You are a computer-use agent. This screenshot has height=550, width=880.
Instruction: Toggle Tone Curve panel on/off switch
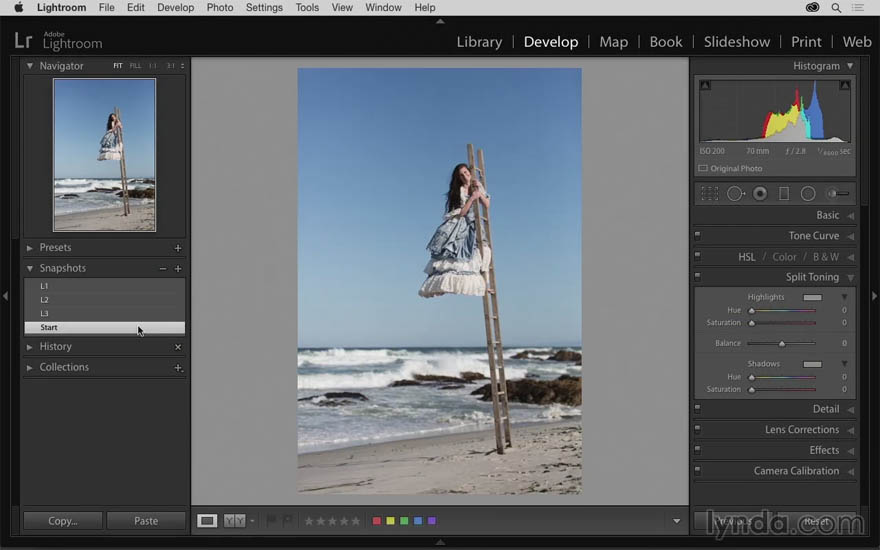[x=697, y=236]
